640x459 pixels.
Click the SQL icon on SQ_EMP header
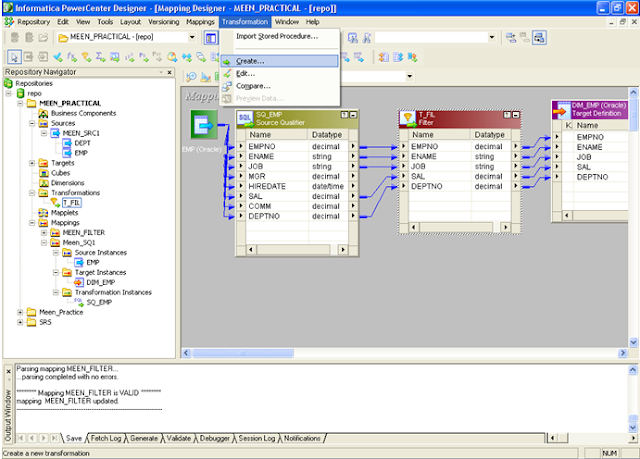245,119
